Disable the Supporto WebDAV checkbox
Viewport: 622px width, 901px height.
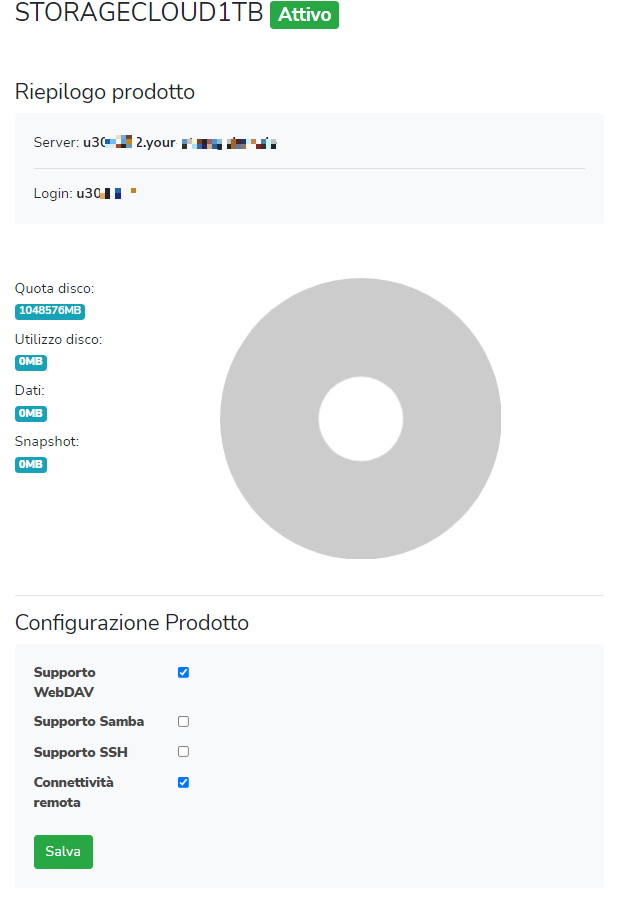click(x=183, y=672)
